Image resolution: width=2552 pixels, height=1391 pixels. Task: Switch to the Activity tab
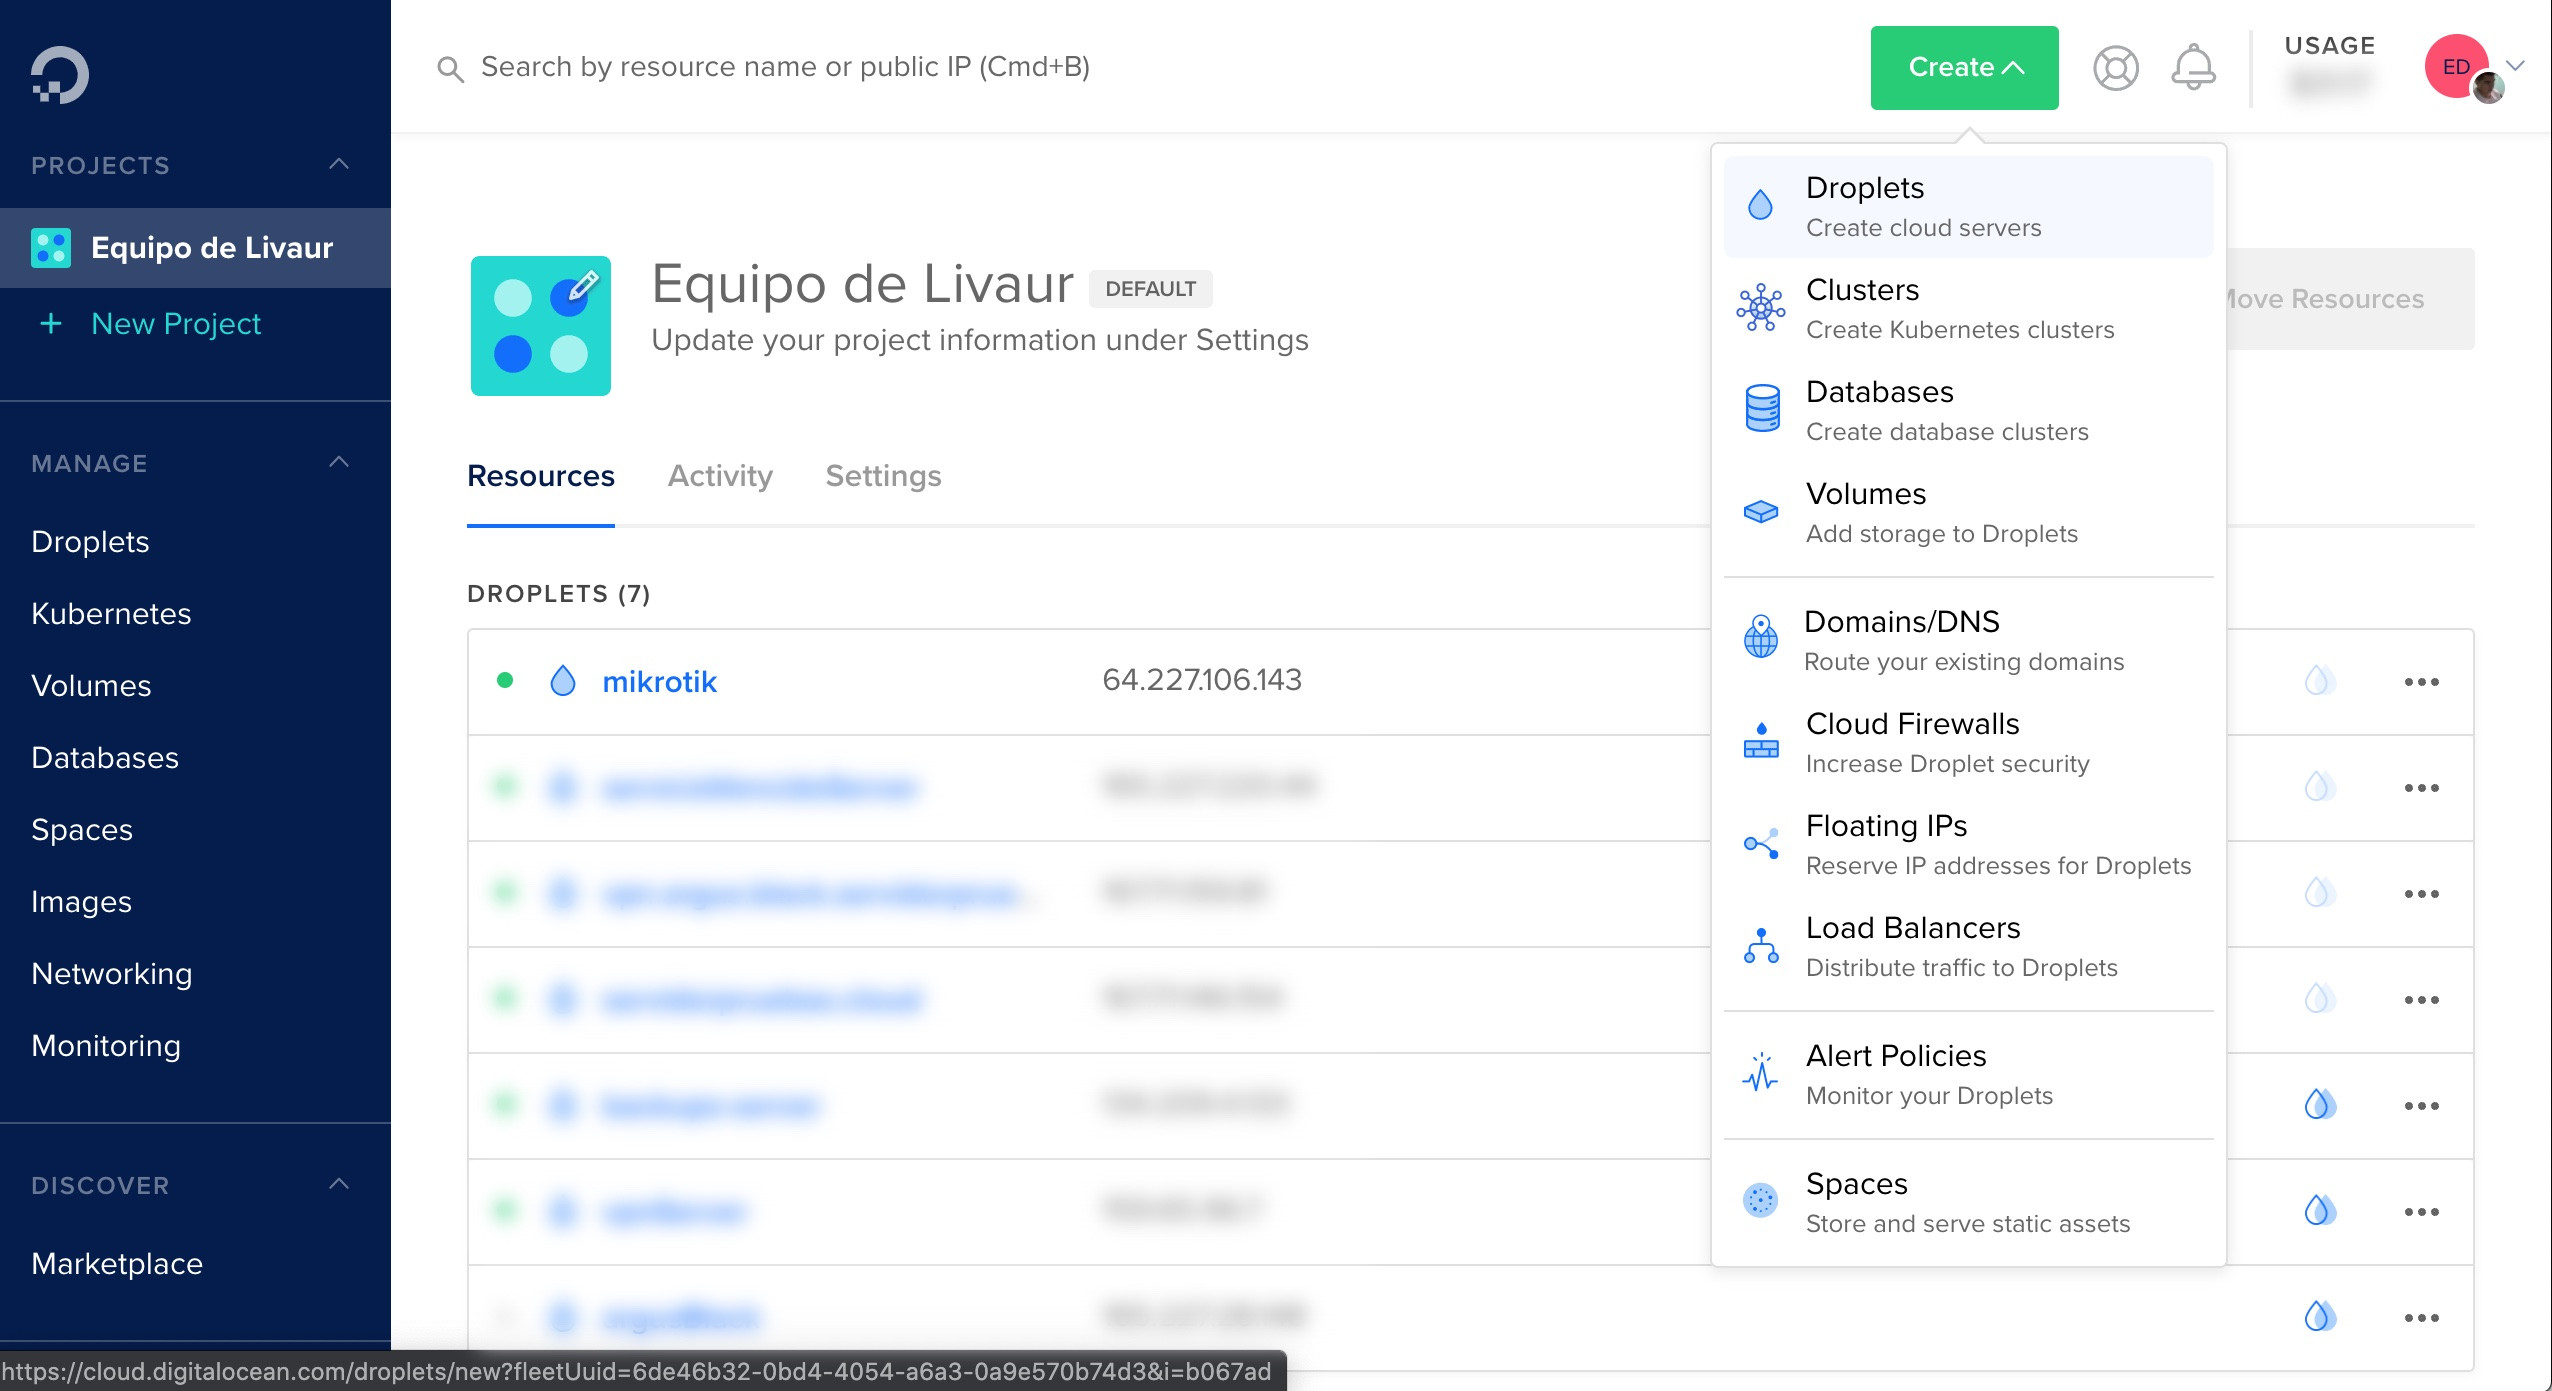[720, 476]
